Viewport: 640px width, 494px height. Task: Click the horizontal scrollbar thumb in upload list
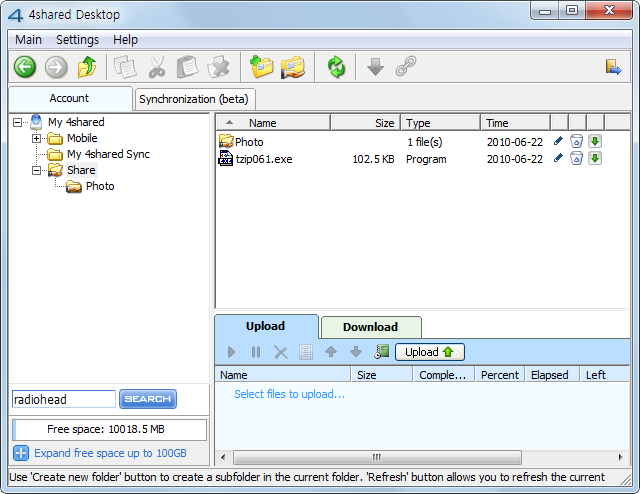click(x=377, y=457)
